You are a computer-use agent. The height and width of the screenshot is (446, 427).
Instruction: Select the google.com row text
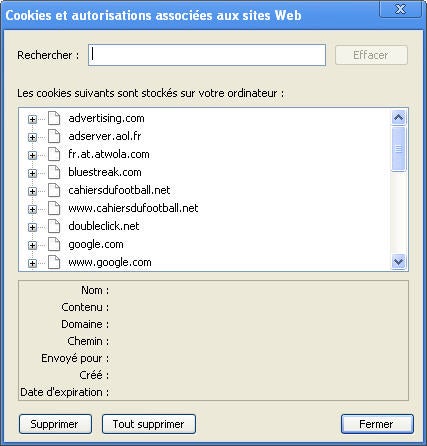point(96,244)
